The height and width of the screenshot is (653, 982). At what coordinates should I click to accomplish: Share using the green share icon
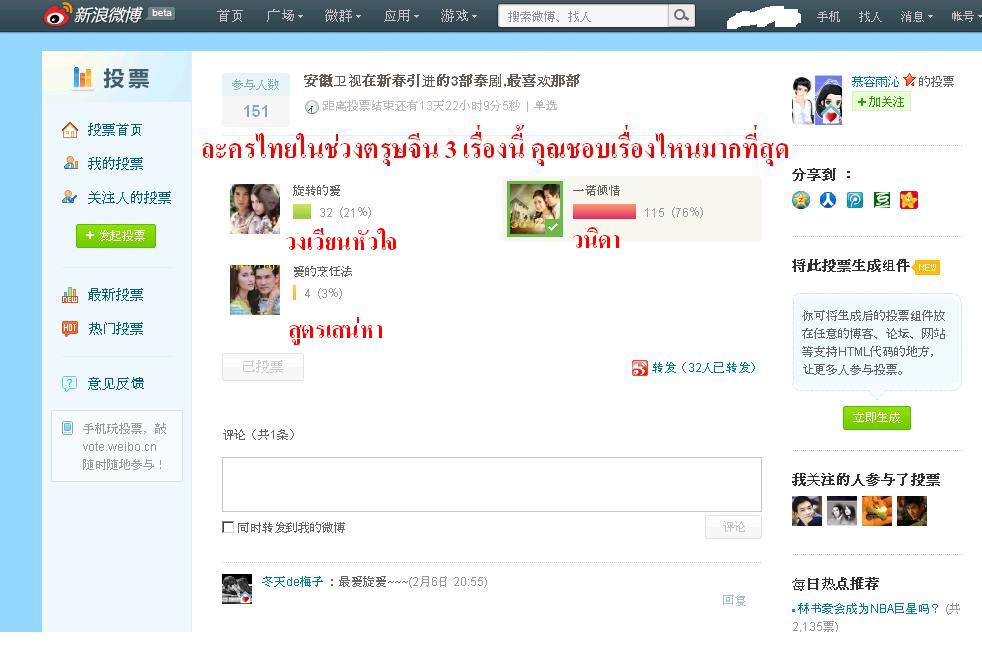pos(882,200)
